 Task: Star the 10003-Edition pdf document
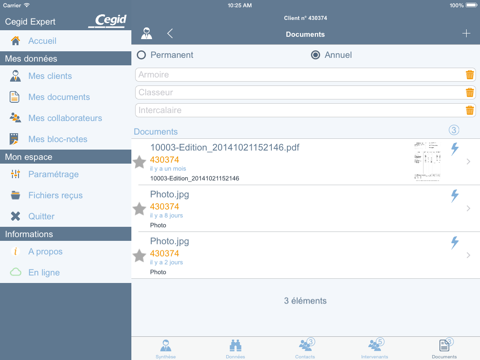point(139,162)
